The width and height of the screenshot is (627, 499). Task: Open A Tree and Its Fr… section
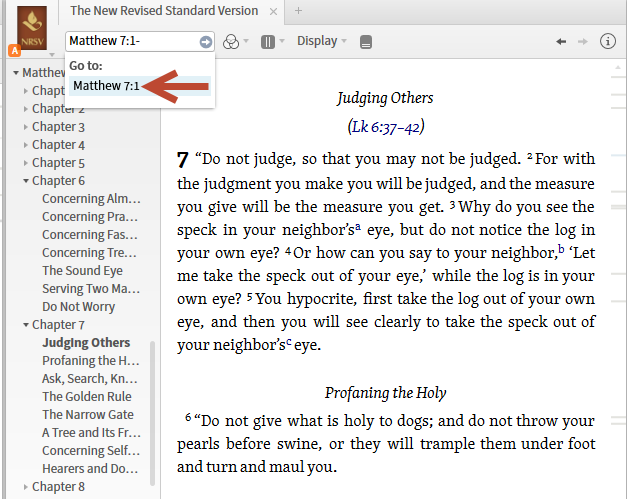(91, 433)
